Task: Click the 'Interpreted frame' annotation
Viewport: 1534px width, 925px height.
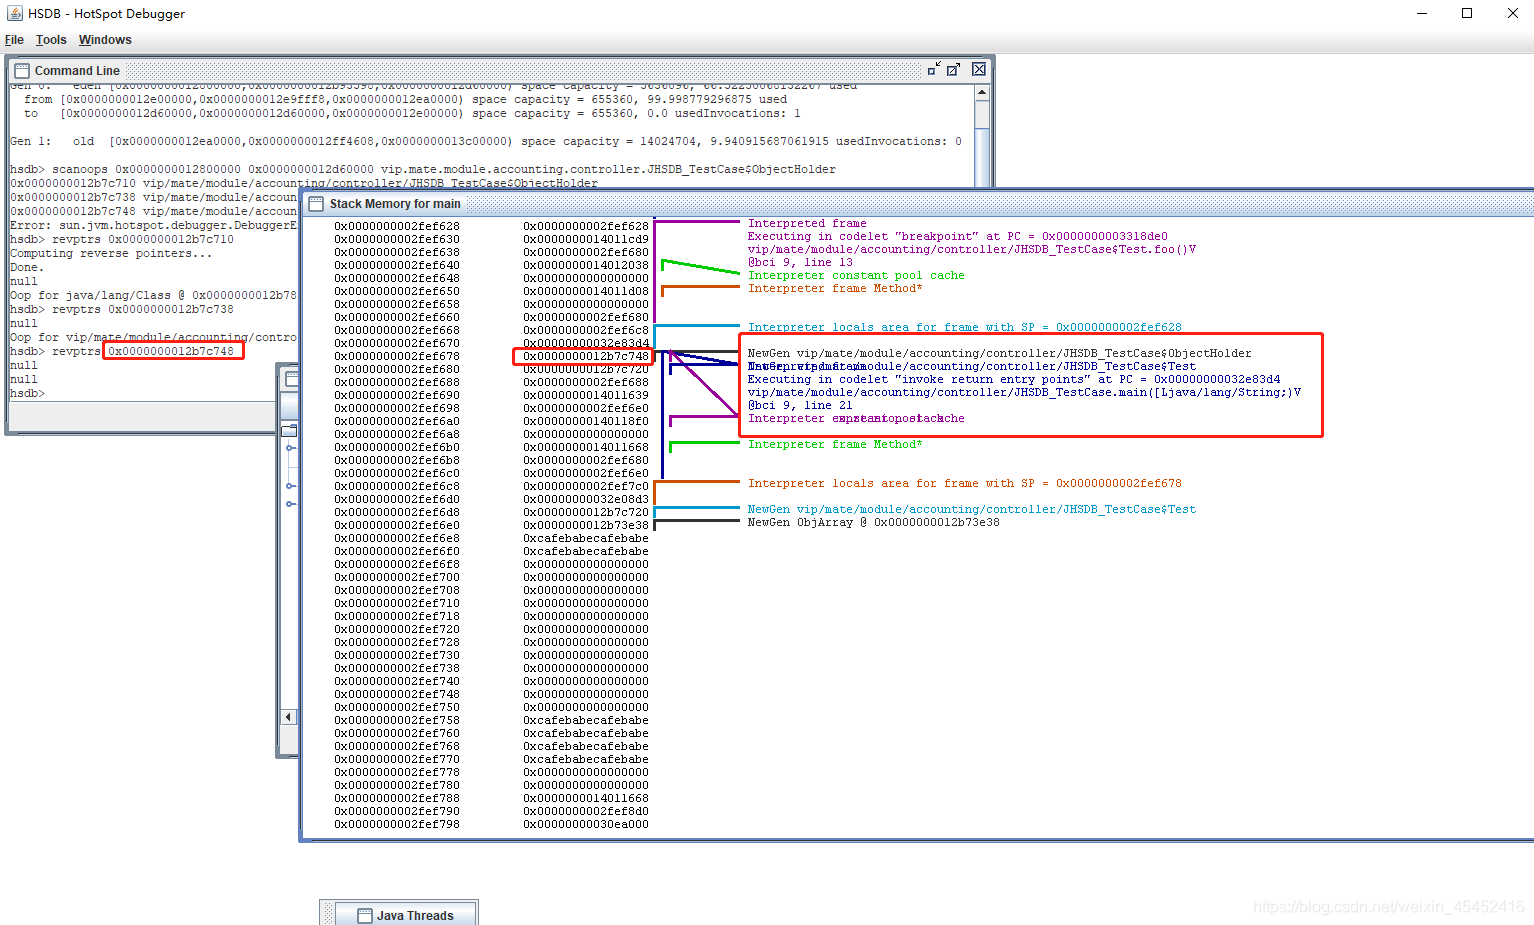Action: click(807, 224)
